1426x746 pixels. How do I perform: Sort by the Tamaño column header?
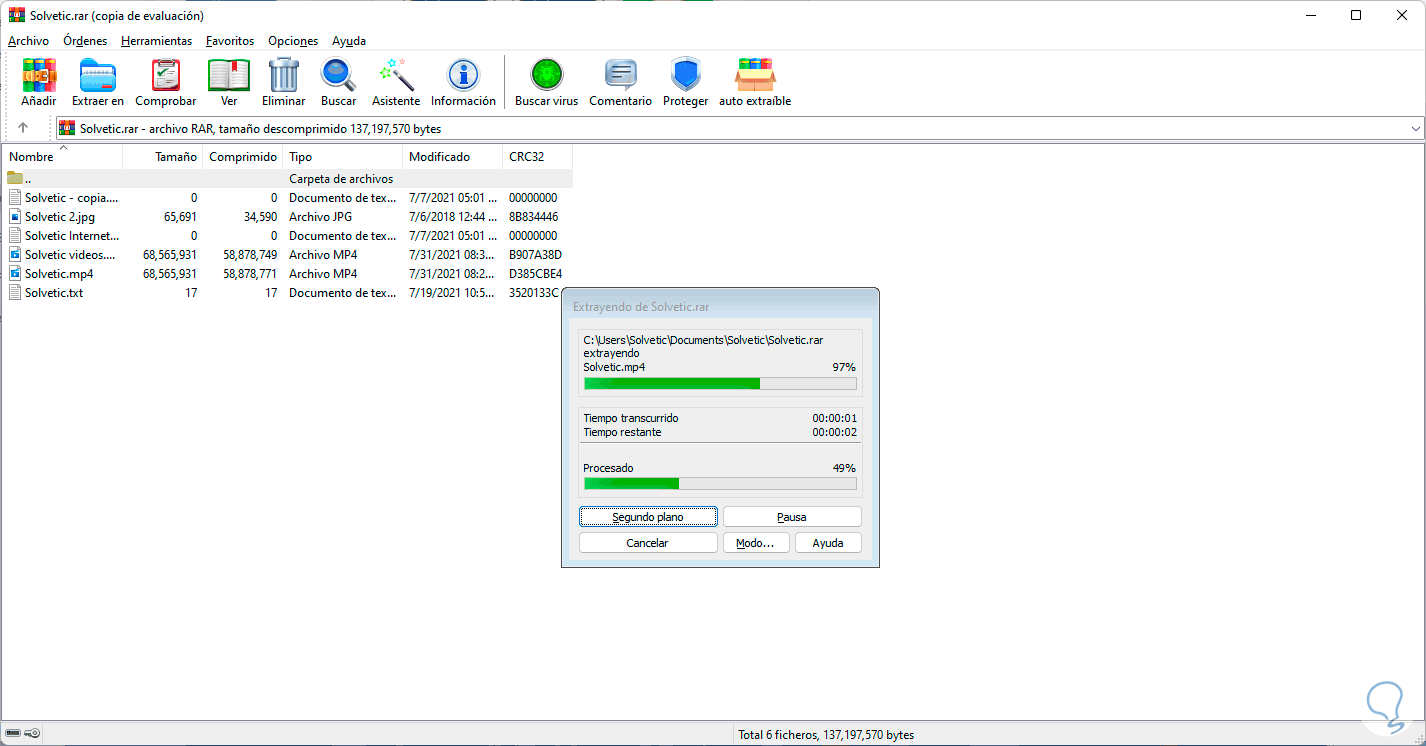coord(163,157)
